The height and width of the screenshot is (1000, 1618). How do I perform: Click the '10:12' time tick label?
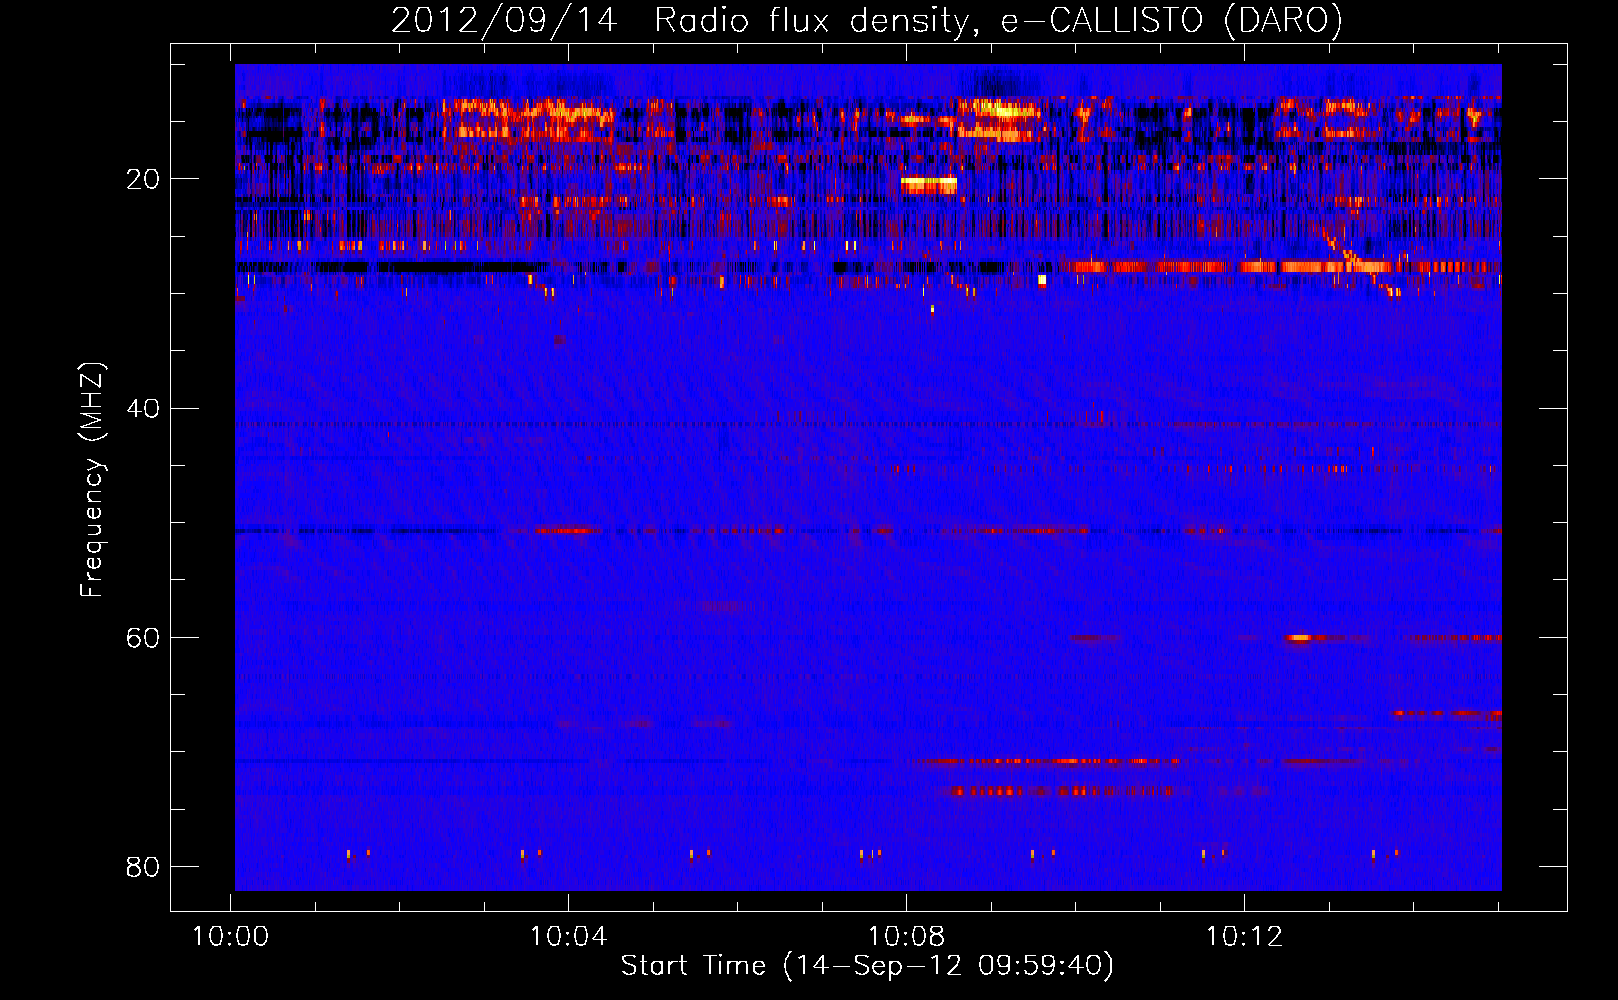tap(1244, 937)
